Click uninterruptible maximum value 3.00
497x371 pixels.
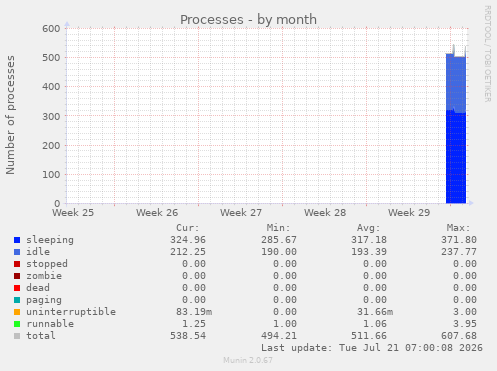point(465,312)
